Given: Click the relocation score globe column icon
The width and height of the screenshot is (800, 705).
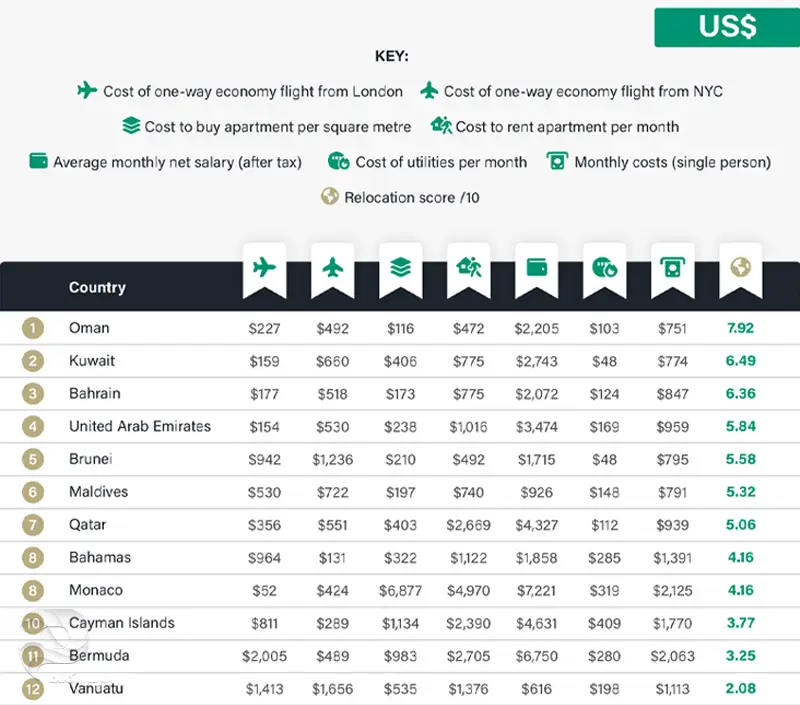Looking at the screenshot, I should 740,267.
